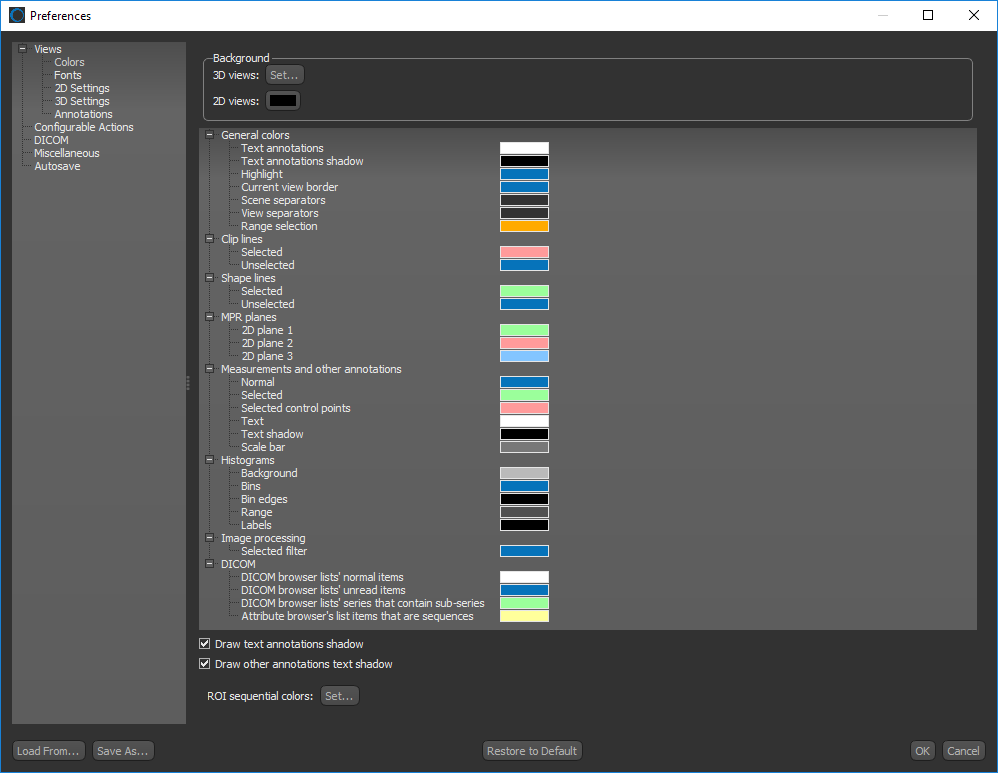Collapse the Histograms section
This screenshot has height=773, width=998.
coord(210,460)
